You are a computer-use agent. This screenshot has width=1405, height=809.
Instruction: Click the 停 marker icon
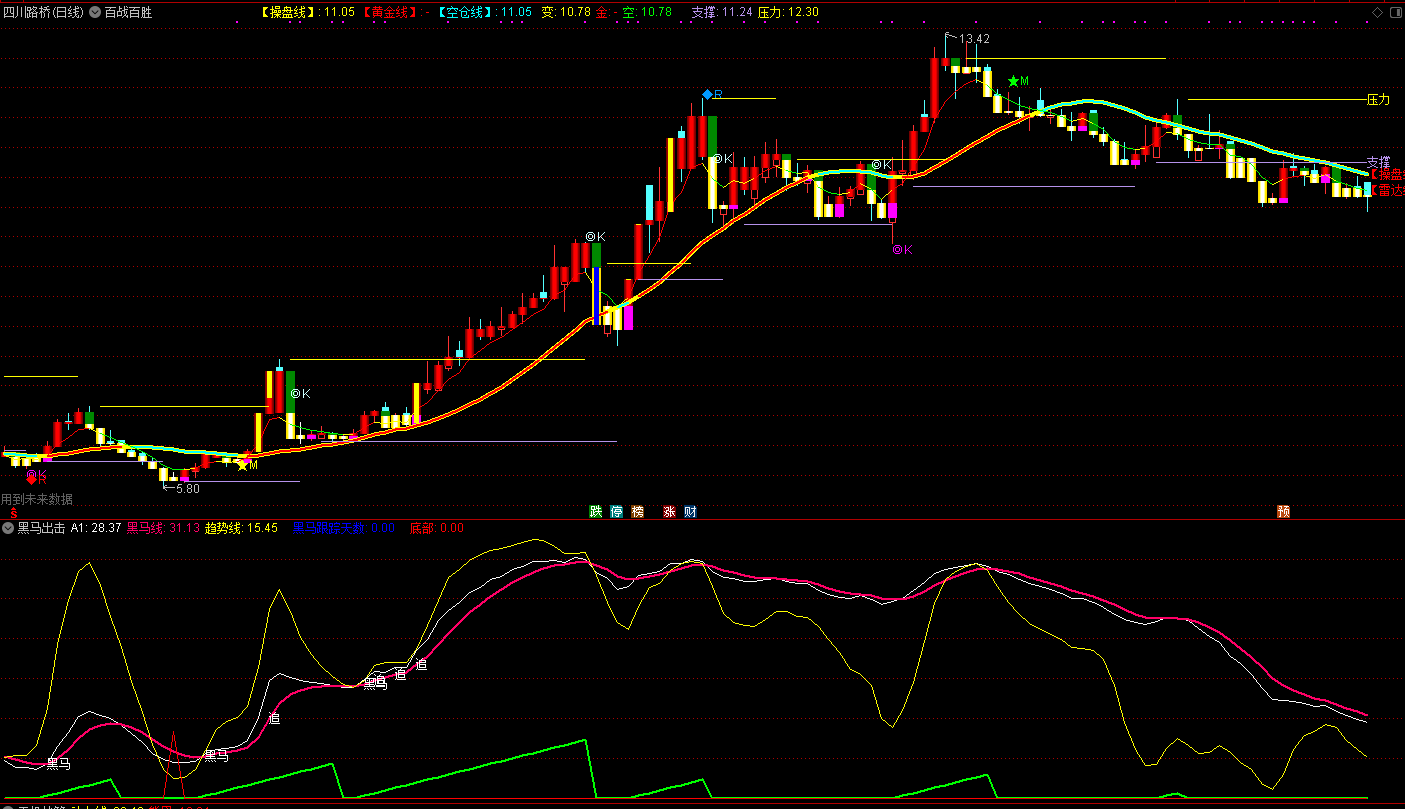pyautogui.click(x=617, y=511)
